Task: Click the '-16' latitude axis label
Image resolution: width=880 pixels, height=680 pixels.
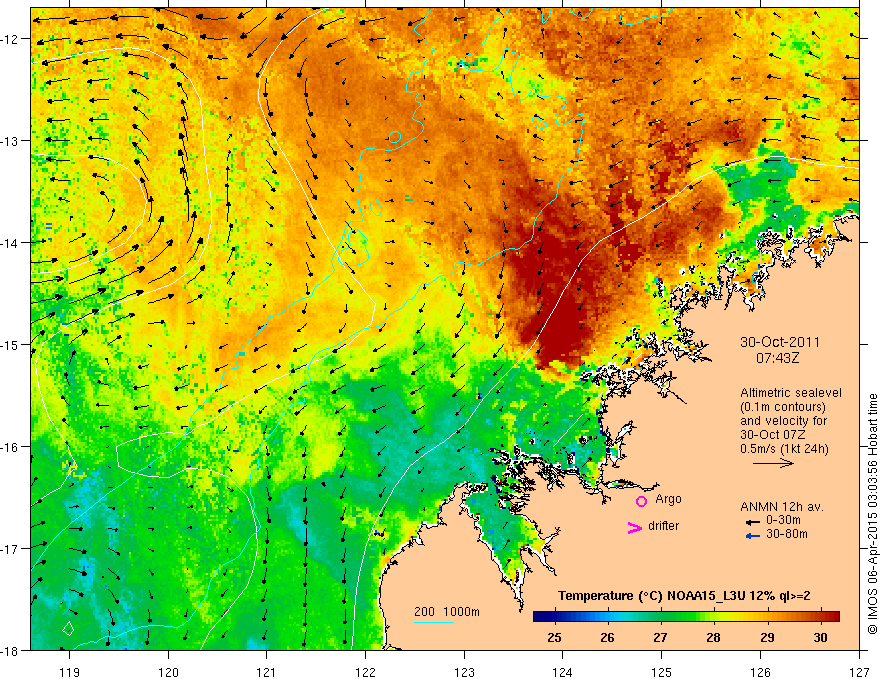Action: coord(11,447)
